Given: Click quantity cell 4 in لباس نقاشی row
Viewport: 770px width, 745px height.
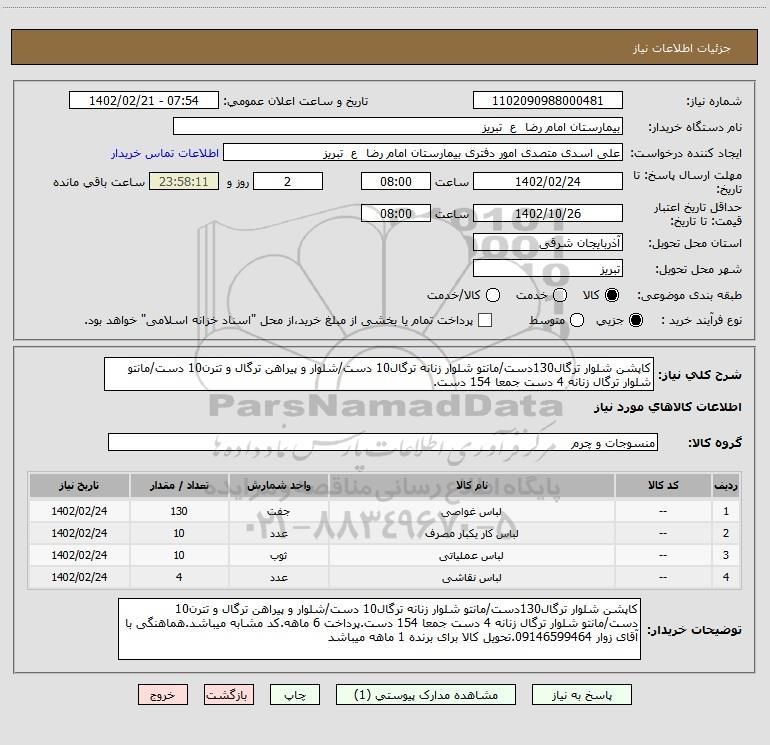Looking at the screenshot, I should [179, 578].
